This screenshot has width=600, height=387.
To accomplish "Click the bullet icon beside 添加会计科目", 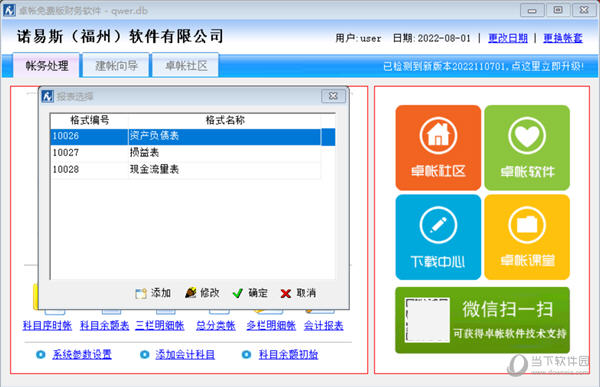I will (144, 354).
